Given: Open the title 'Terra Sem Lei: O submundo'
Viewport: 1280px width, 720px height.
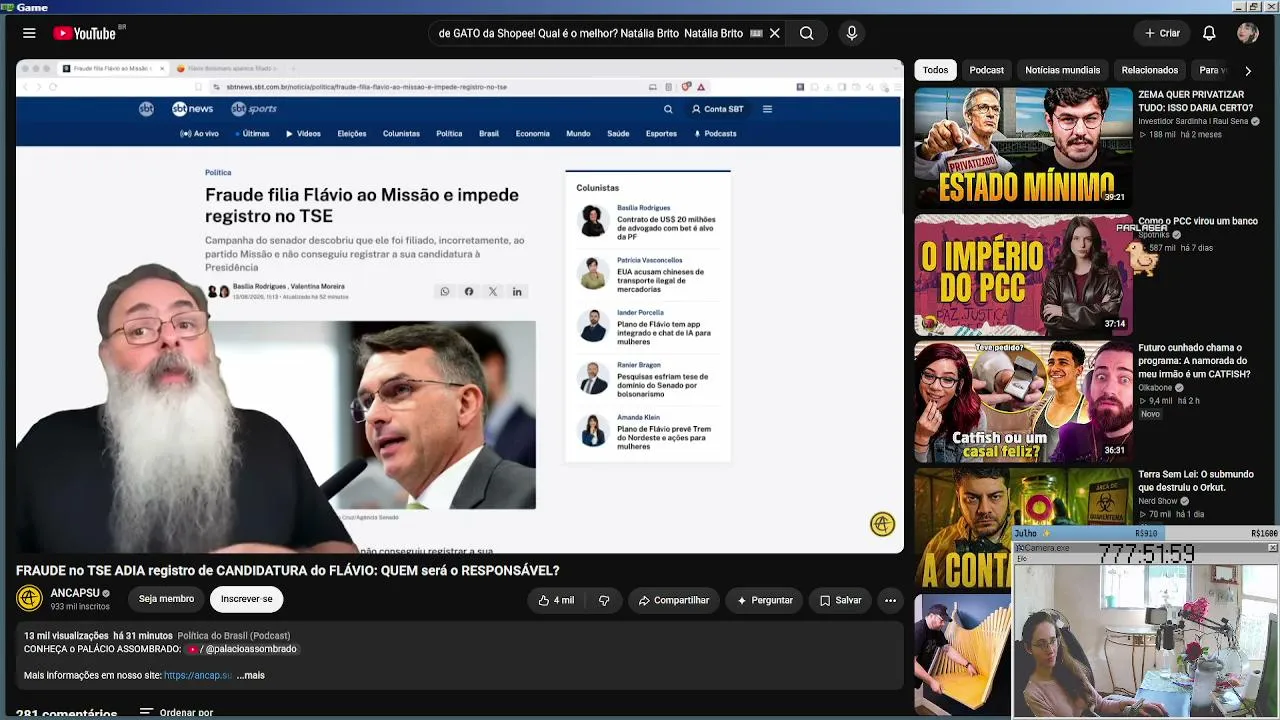Looking at the screenshot, I should point(1196,481).
